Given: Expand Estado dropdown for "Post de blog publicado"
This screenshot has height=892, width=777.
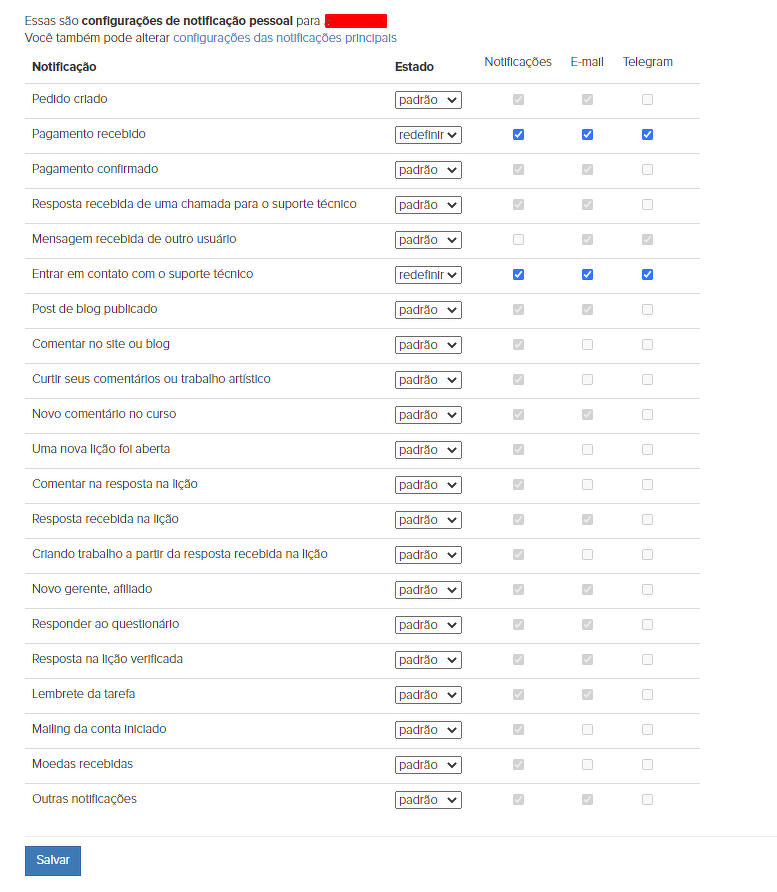Looking at the screenshot, I should click(x=428, y=310).
